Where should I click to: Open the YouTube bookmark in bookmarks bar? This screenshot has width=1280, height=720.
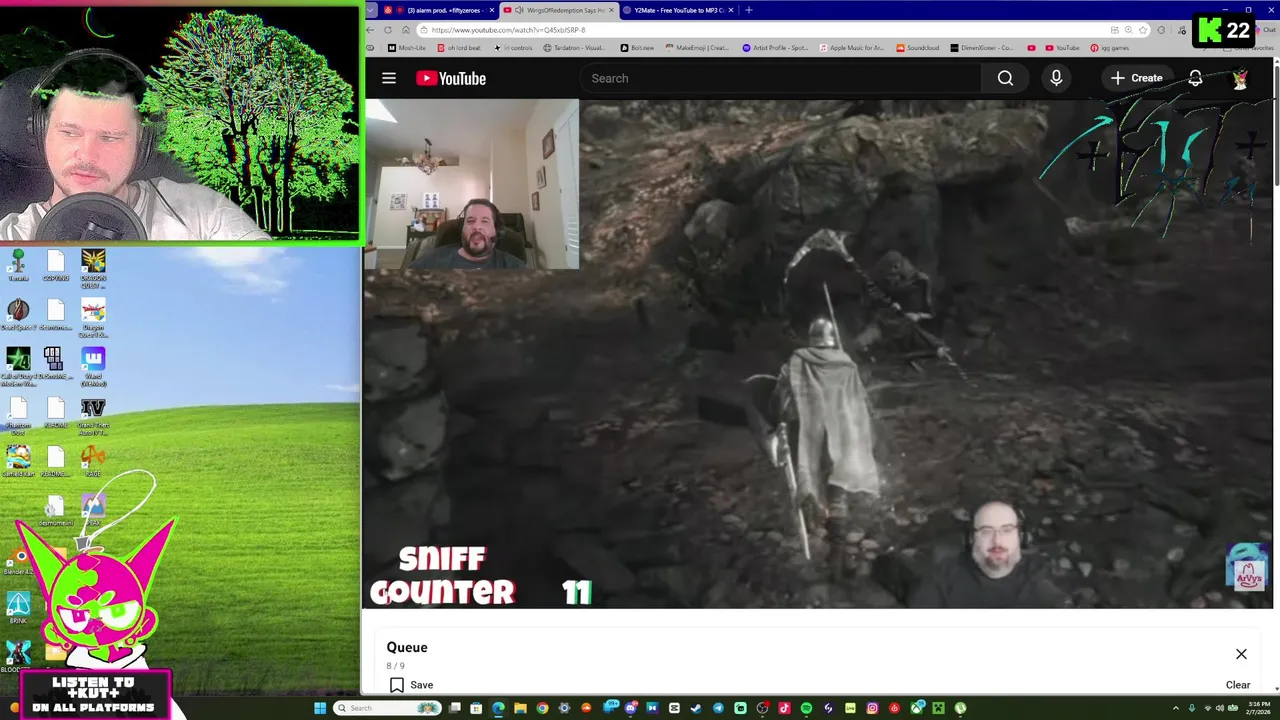pos(1062,48)
